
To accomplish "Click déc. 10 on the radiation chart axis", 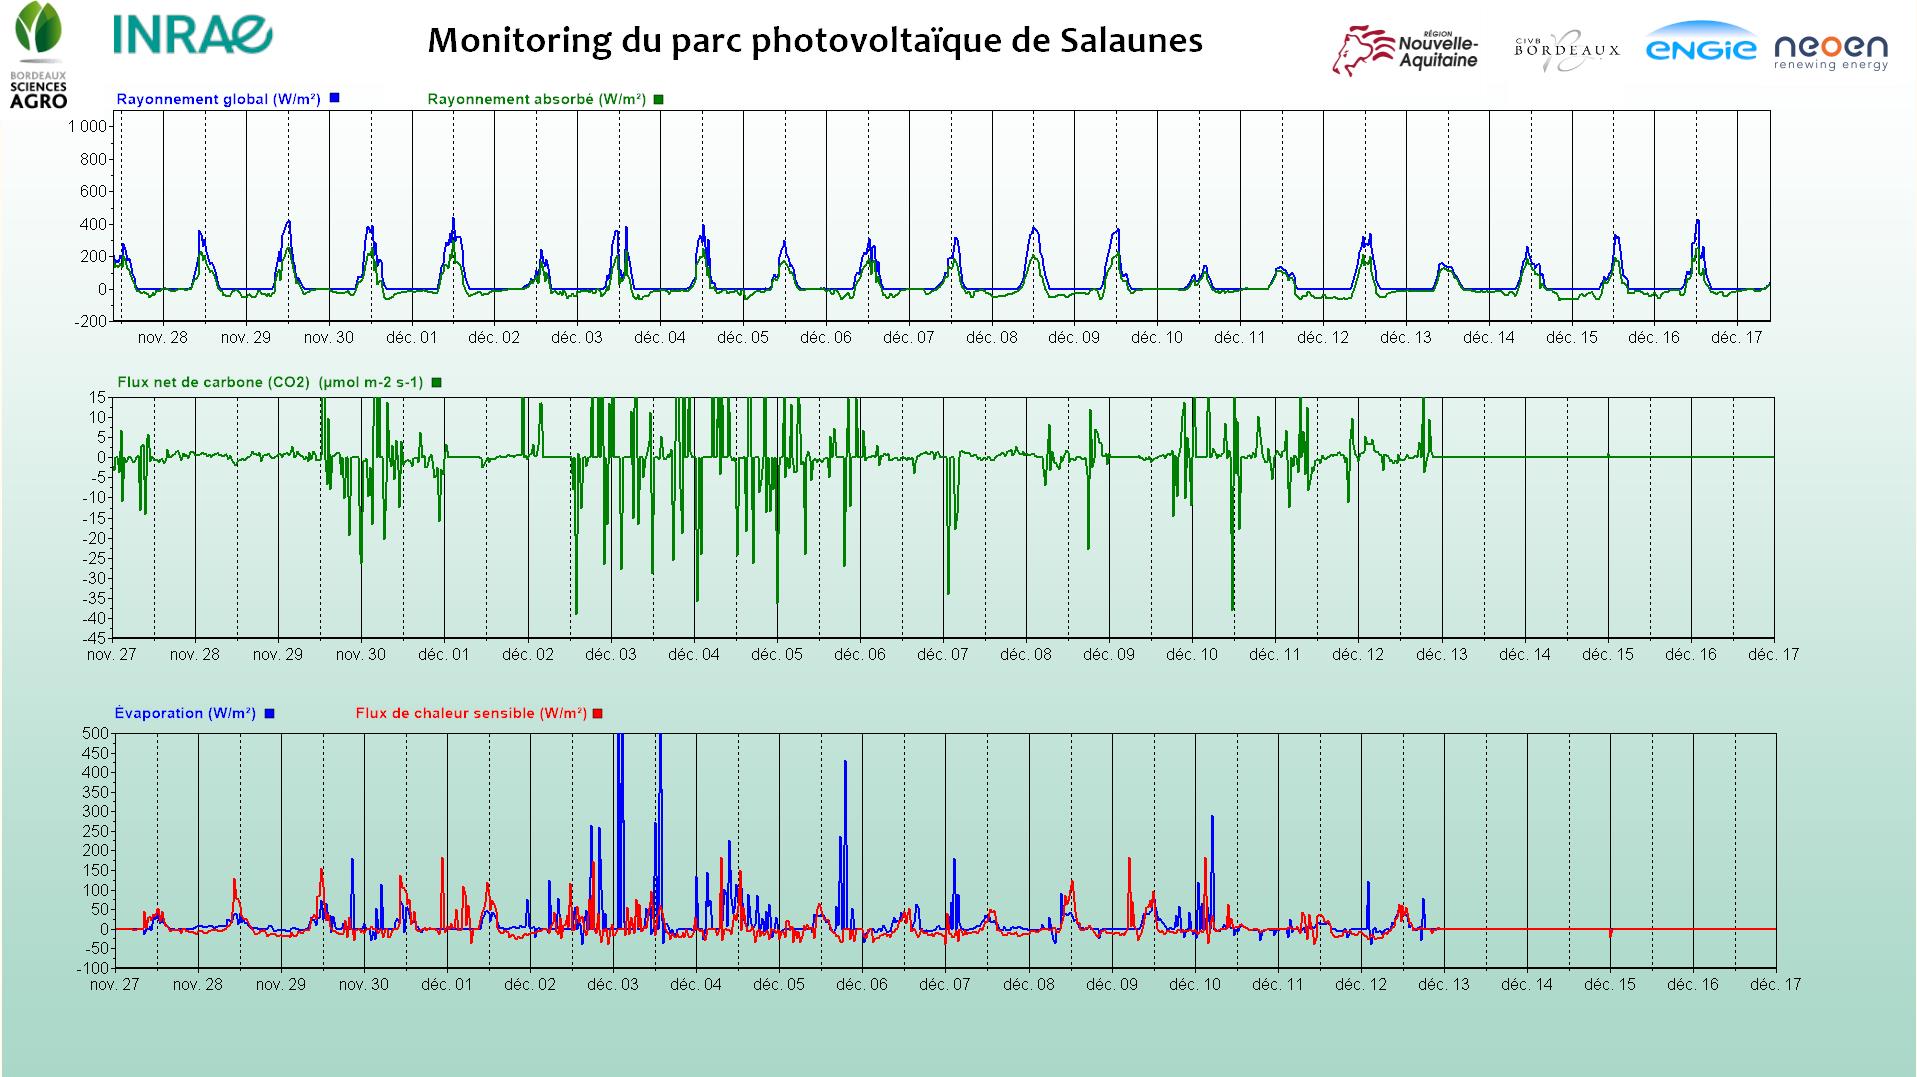I will coord(1156,338).
